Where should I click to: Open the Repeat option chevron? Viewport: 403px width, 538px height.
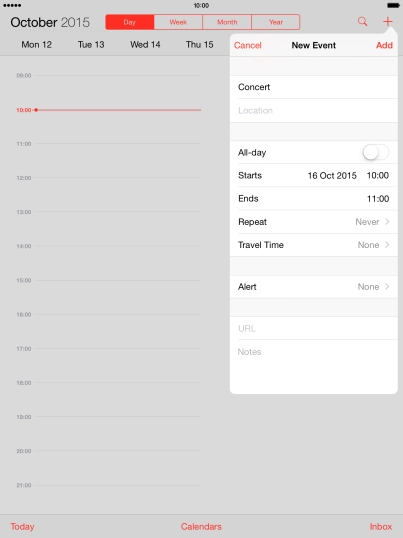(x=387, y=222)
